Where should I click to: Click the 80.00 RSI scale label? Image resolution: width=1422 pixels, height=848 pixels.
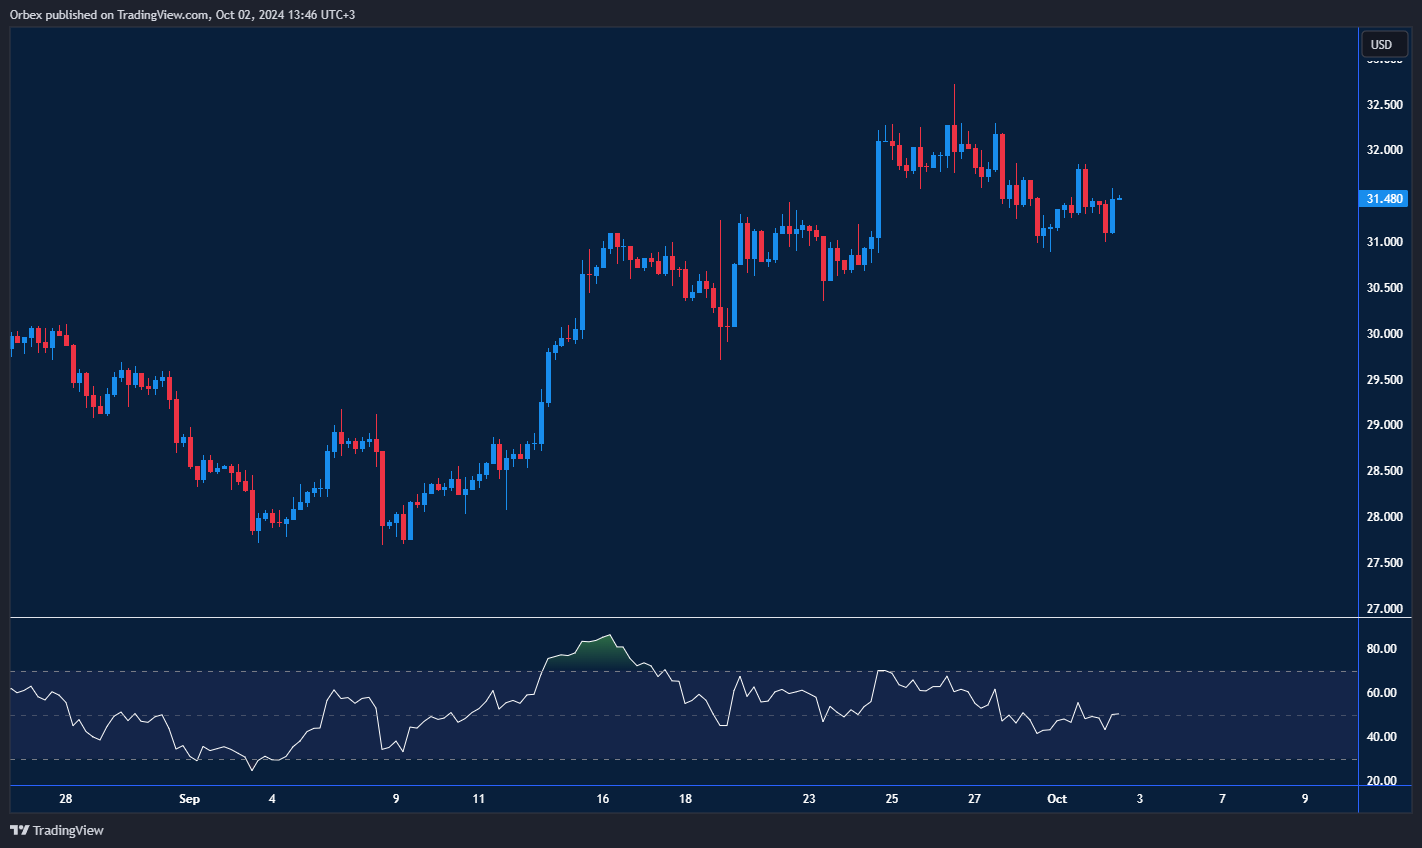point(1381,649)
